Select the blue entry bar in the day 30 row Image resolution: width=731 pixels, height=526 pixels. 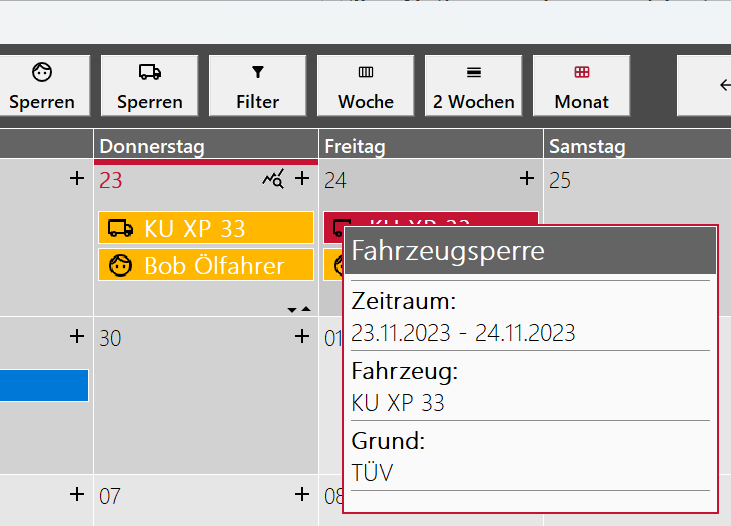(x=44, y=385)
